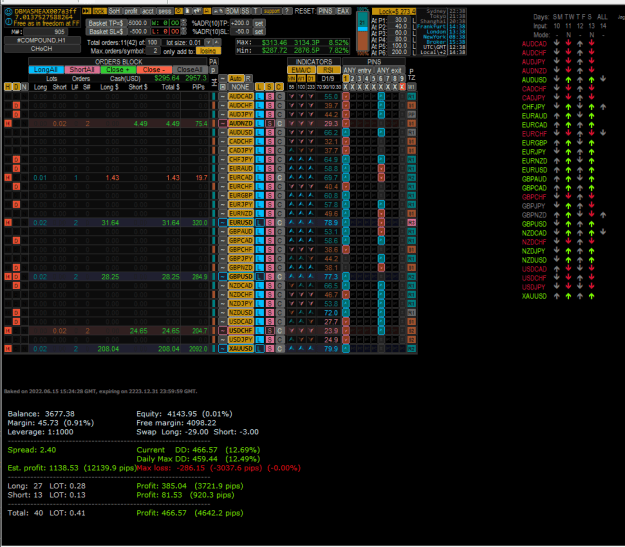Click the document page icon in the toolbar

[188, 11]
